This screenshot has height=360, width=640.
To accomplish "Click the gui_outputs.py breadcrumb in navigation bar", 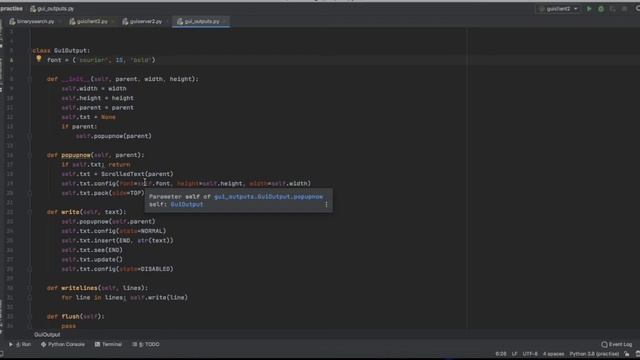I will pyautogui.click(x=52, y=9).
